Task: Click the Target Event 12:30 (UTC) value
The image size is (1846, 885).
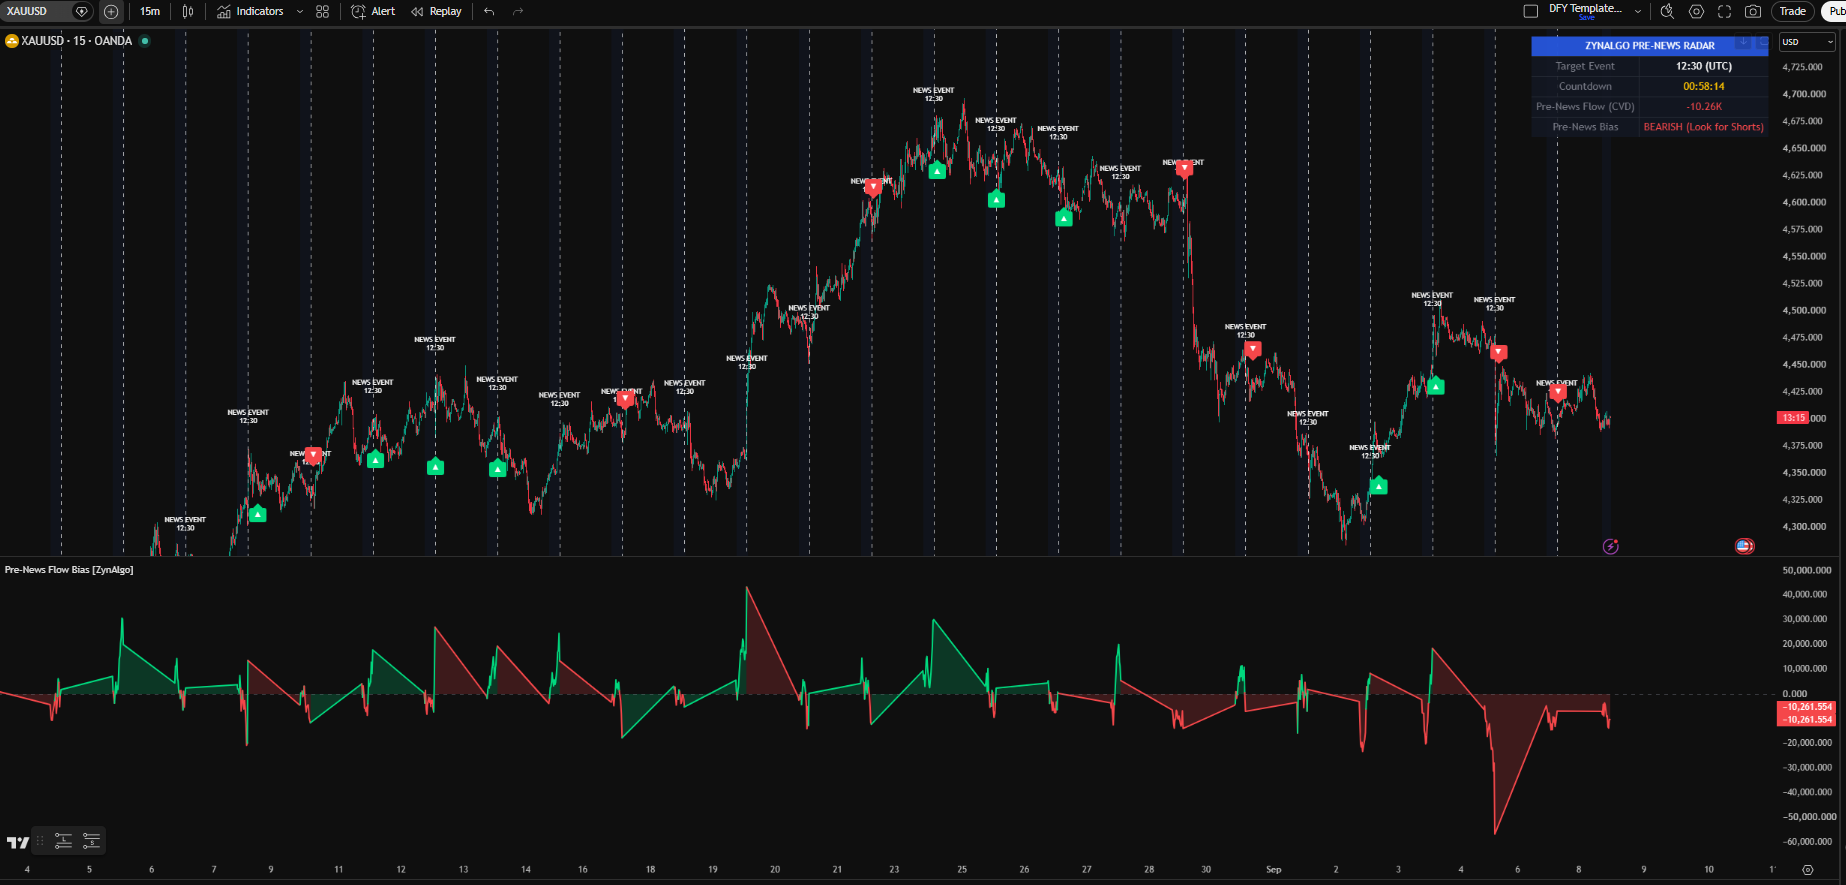Action: [1704, 66]
